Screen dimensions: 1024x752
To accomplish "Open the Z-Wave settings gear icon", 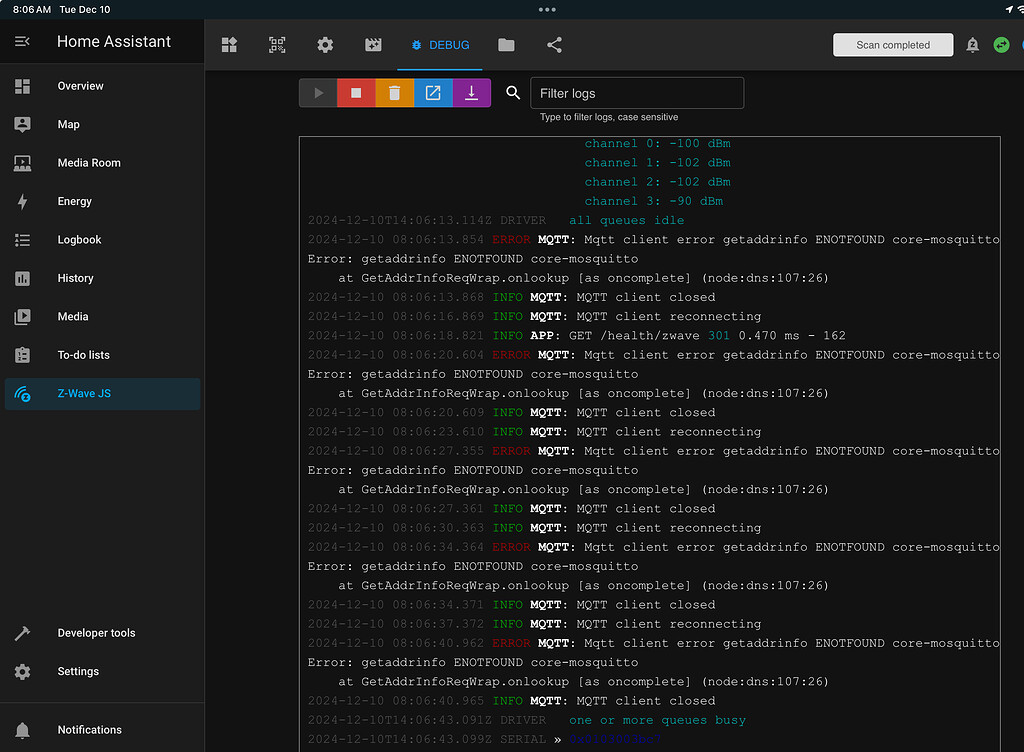I will tap(325, 45).
